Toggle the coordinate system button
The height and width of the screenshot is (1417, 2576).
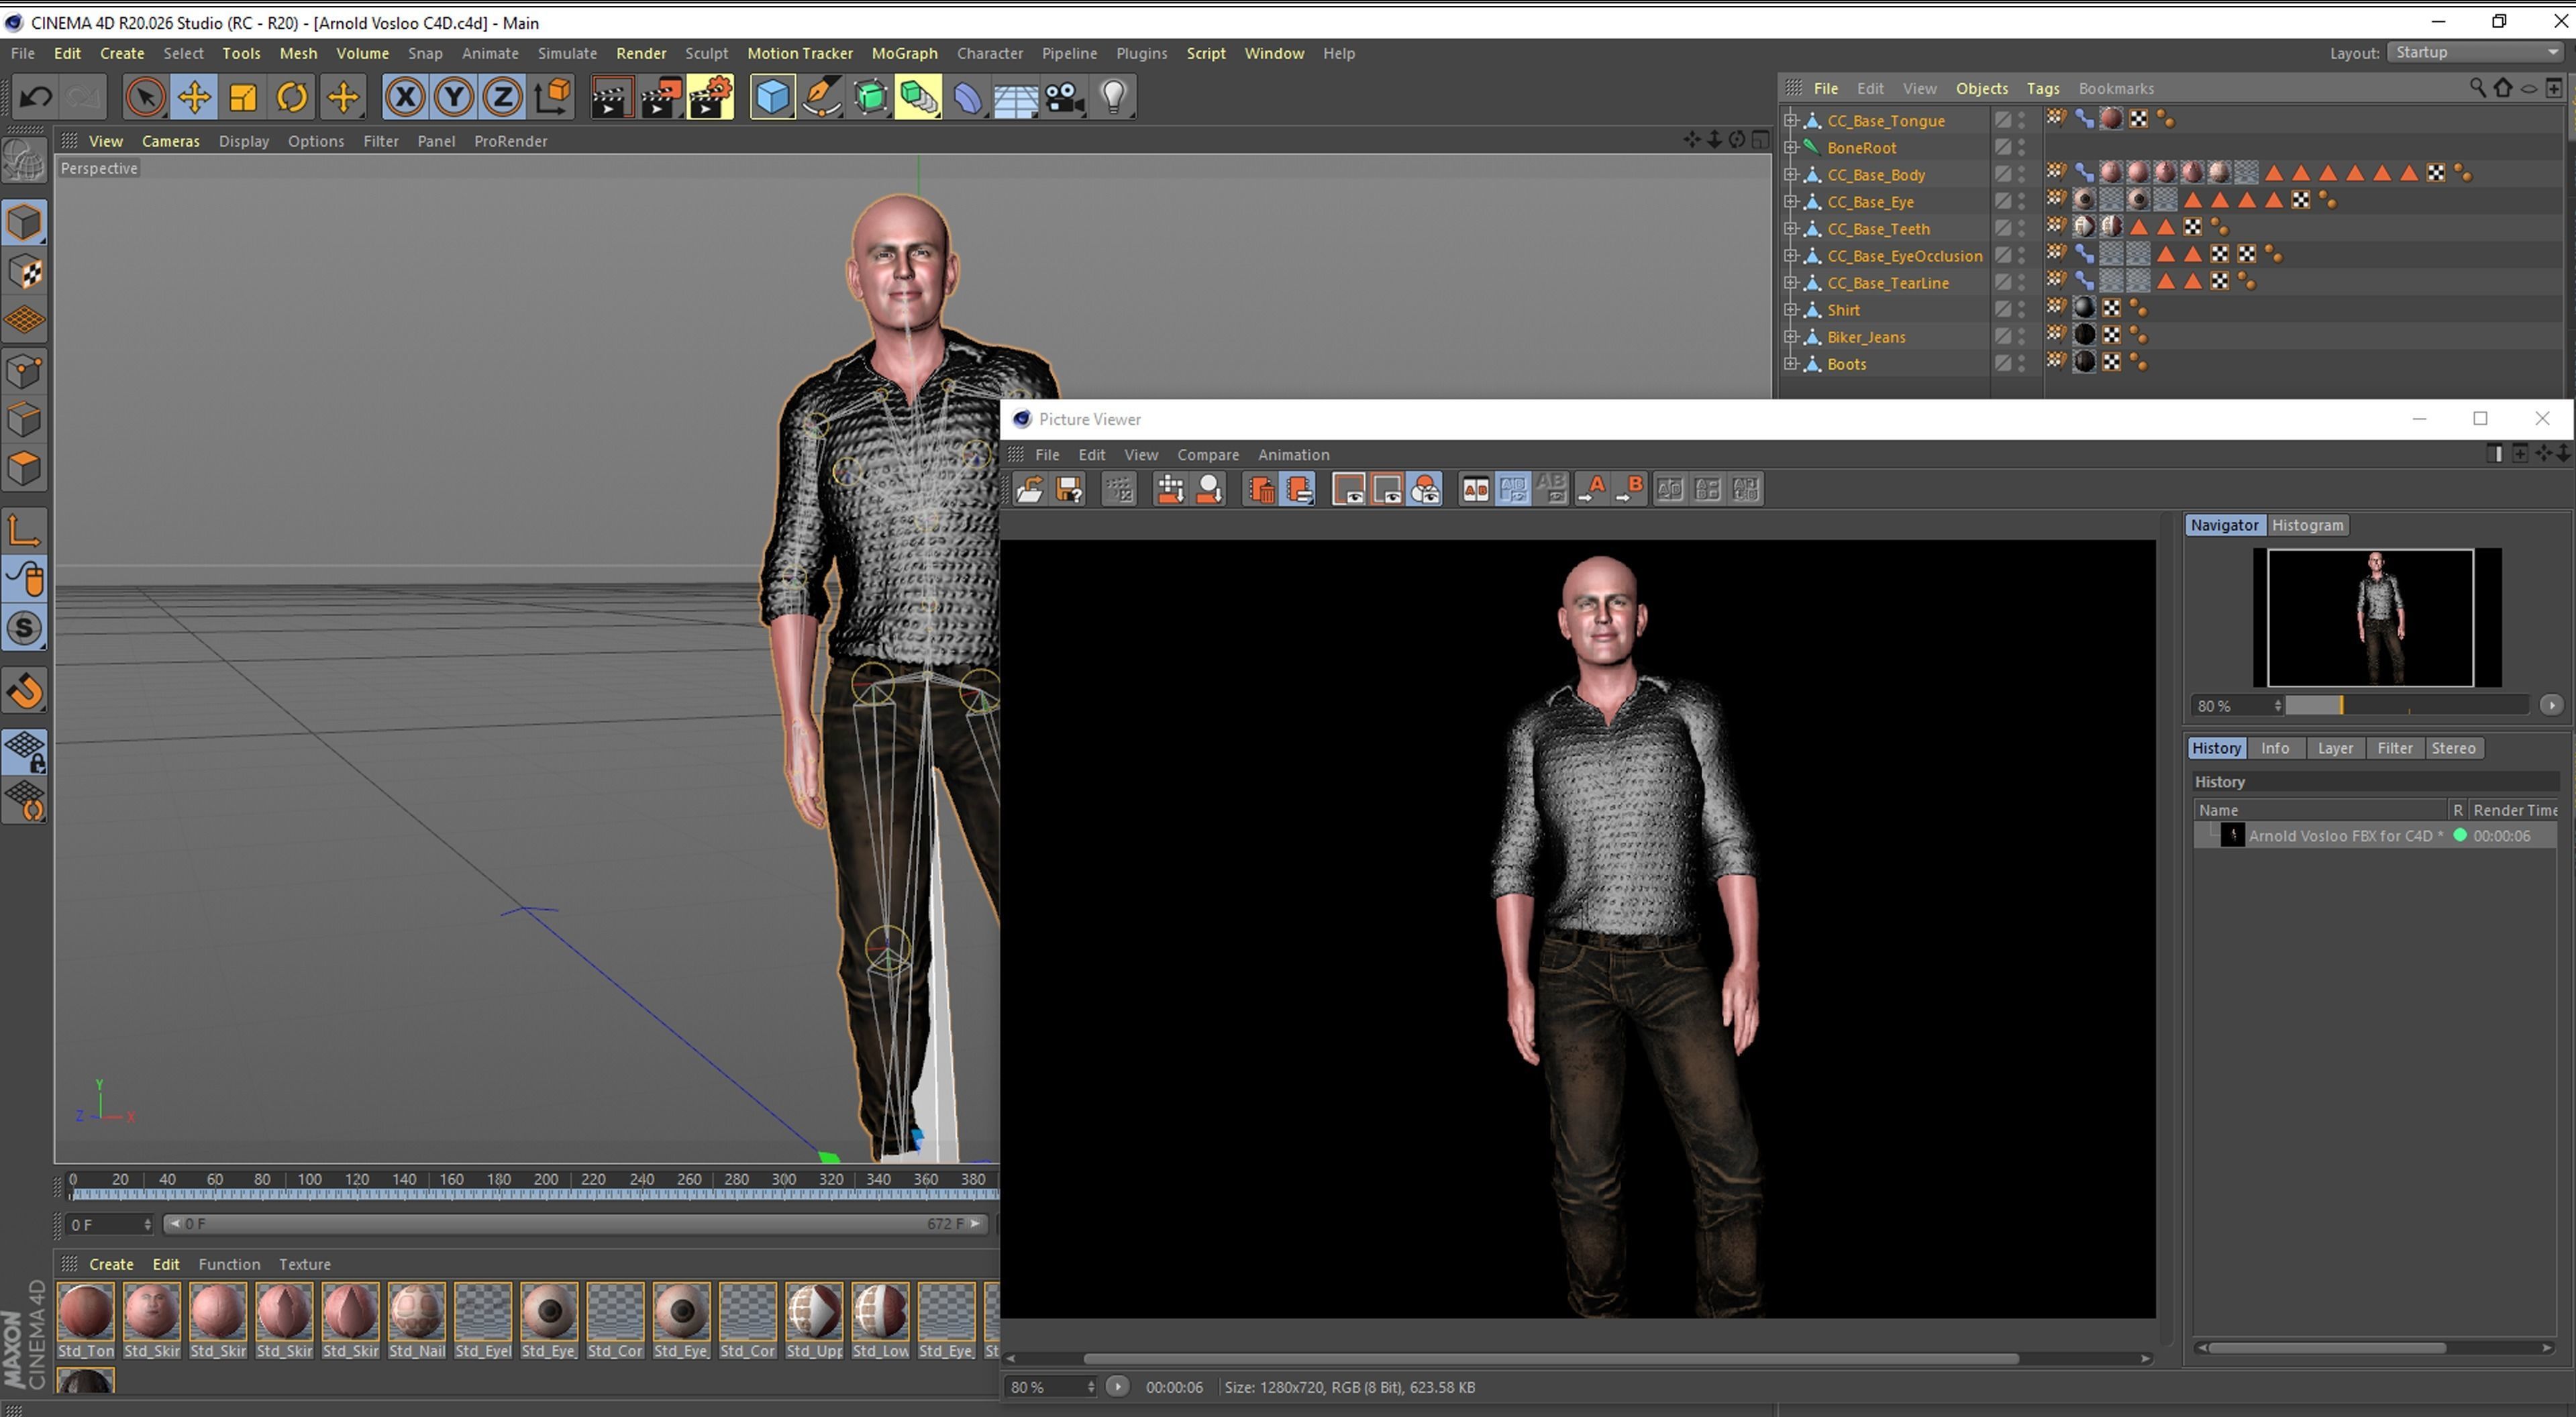coord(552,97)
